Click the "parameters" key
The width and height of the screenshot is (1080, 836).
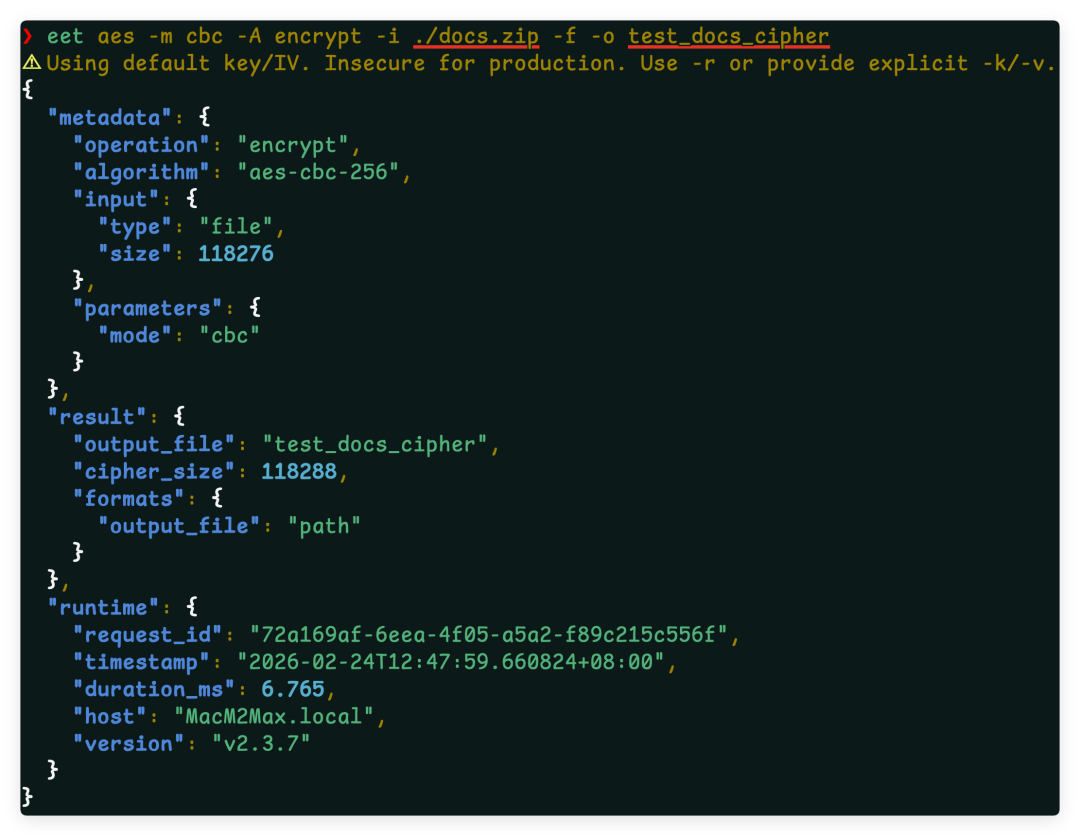coord(147,309)
